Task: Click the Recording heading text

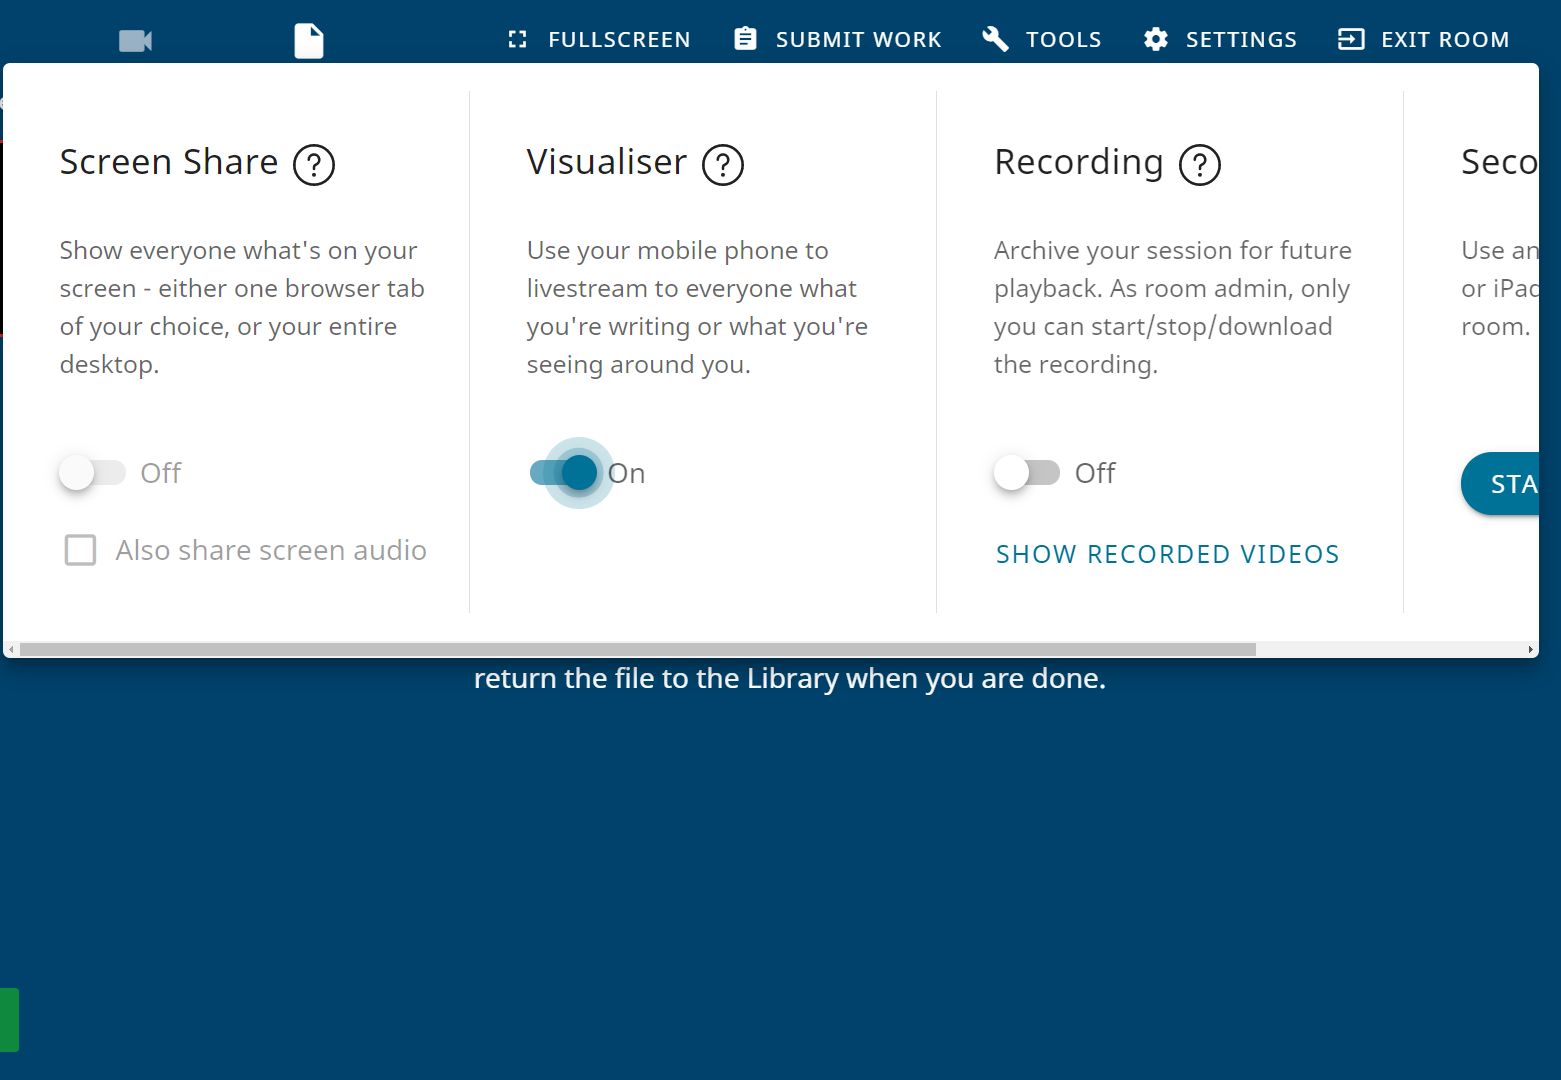Action: click(1079, 163)
